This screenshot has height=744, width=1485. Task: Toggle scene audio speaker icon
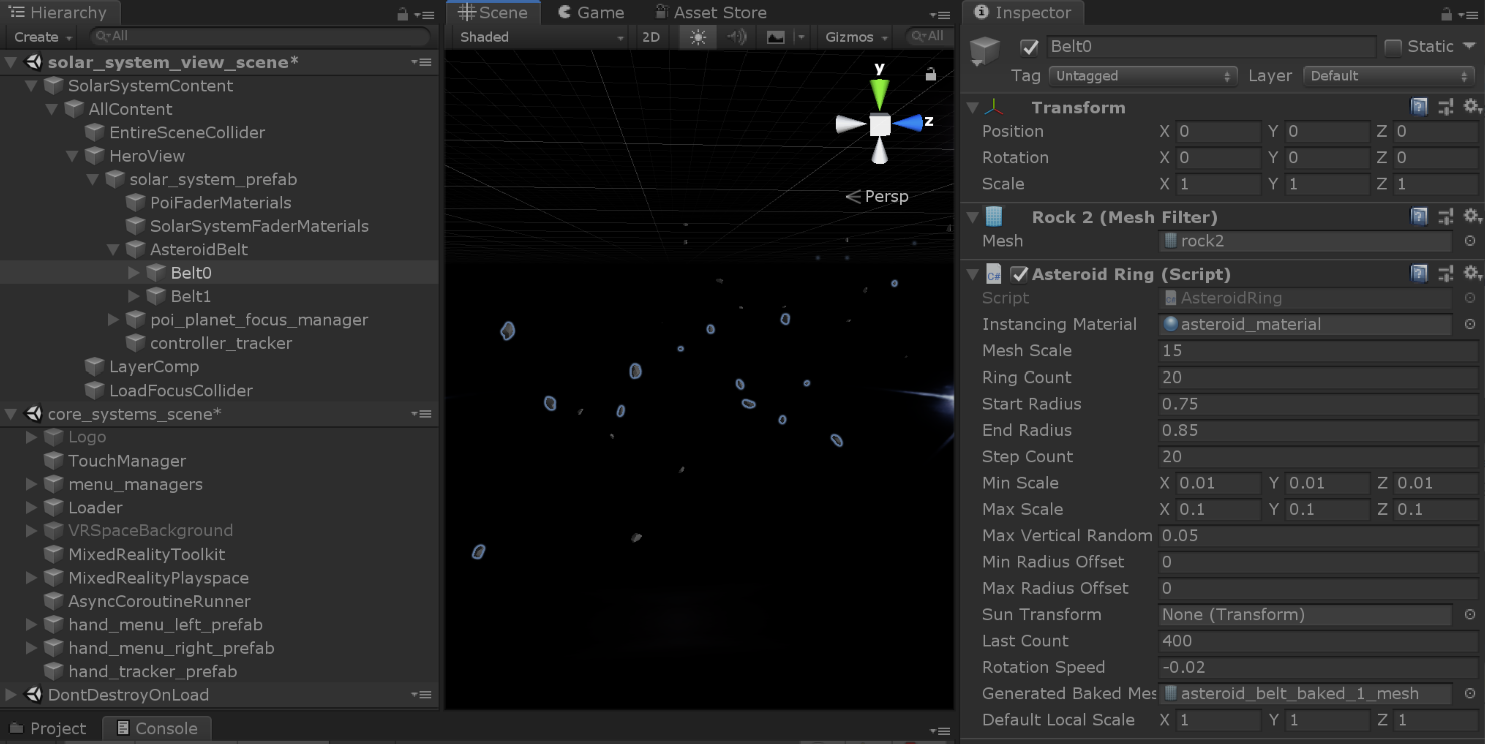(x=737, y=37)
